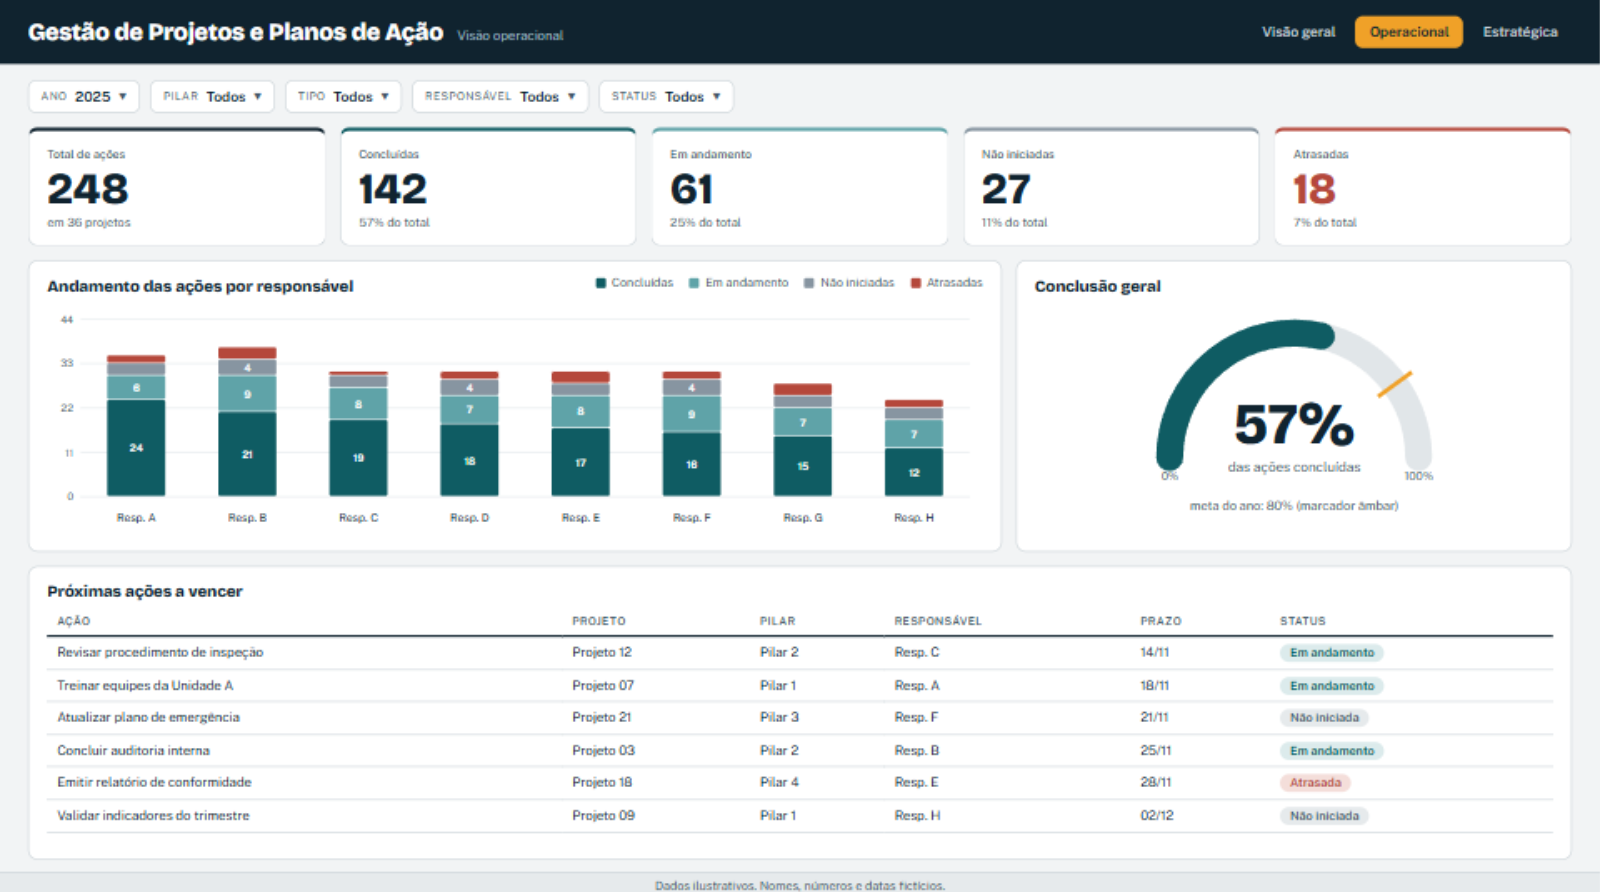This screenshot has height=892, width=1600.
Task: Toggle Concluídas legend entry in chart
Action: click(635, 283)
